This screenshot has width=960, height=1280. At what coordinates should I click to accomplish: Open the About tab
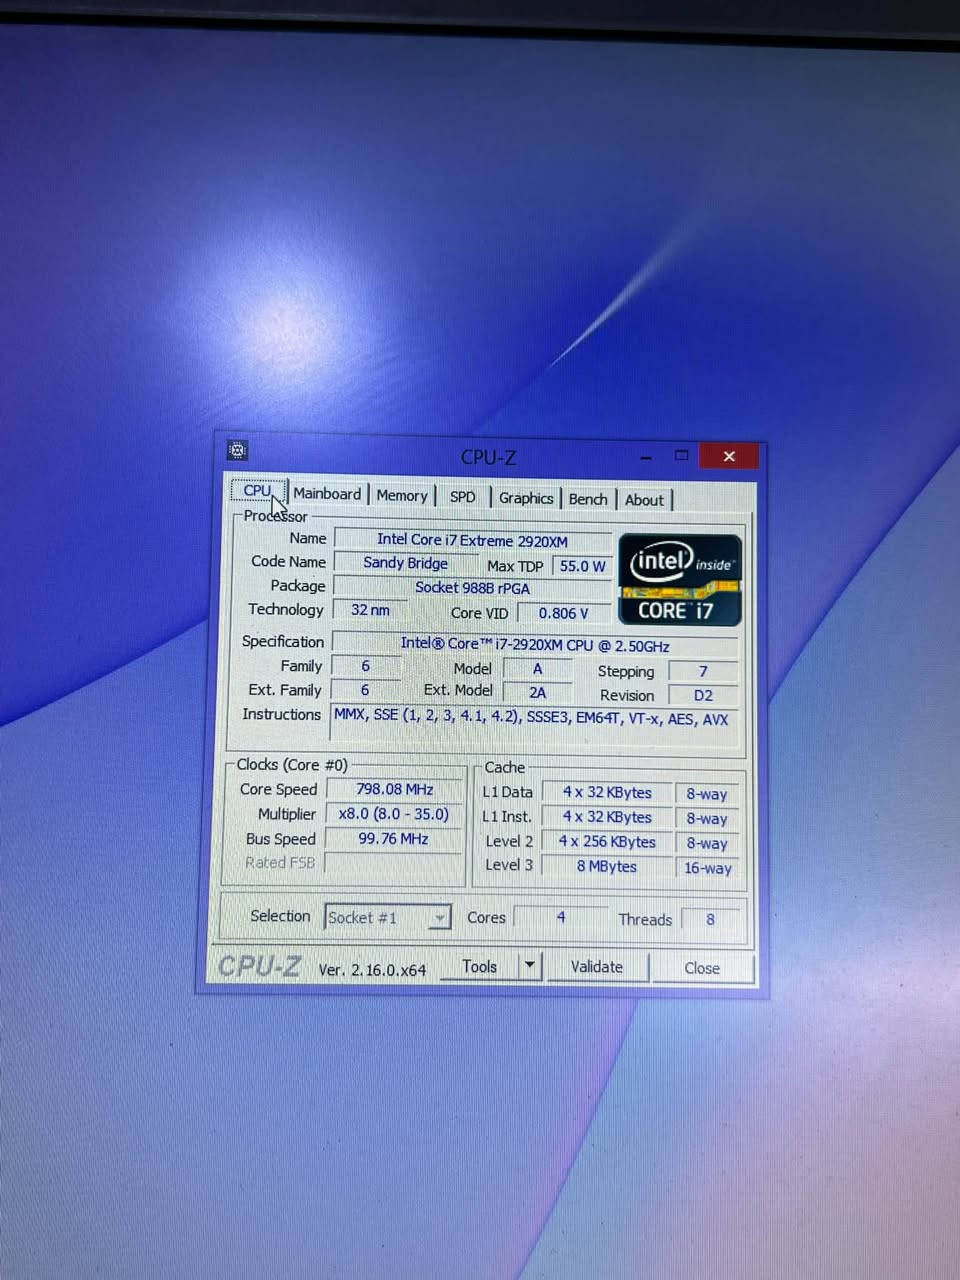[644, 500]
